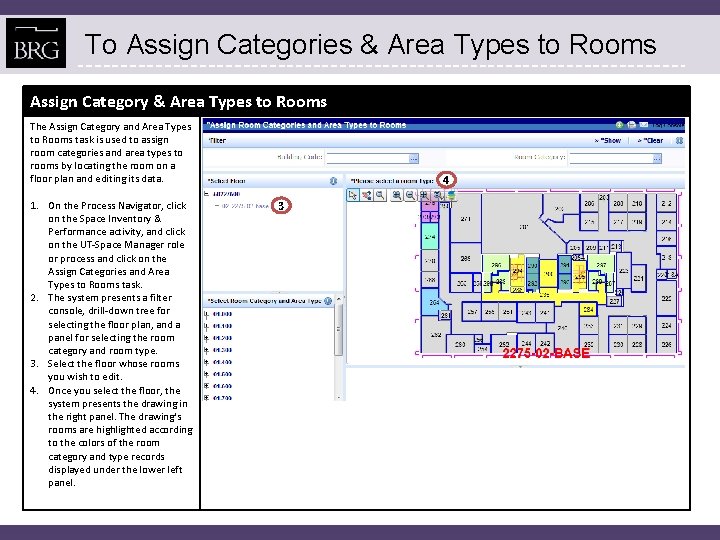Select room 282 on the floor plan
Screen dimensions: 720x540
tap(532, 283)
